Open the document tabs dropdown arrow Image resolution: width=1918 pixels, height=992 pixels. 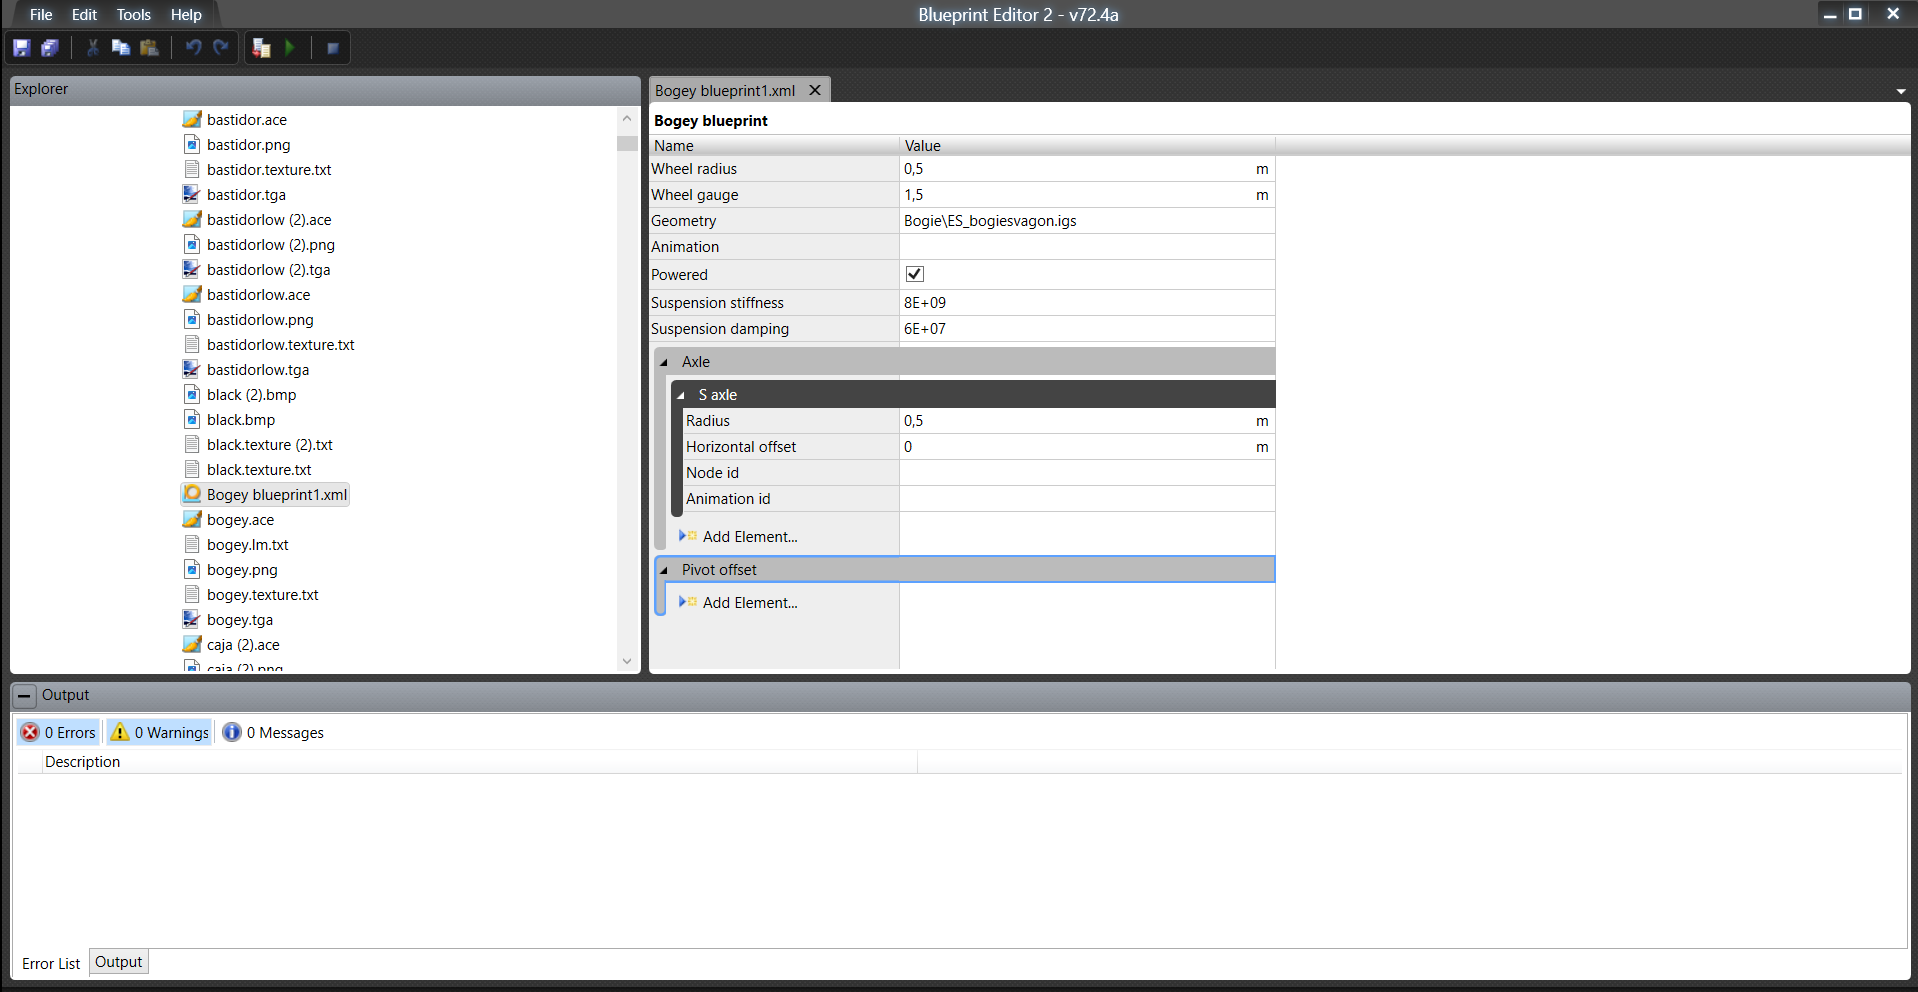[1900, 91]
